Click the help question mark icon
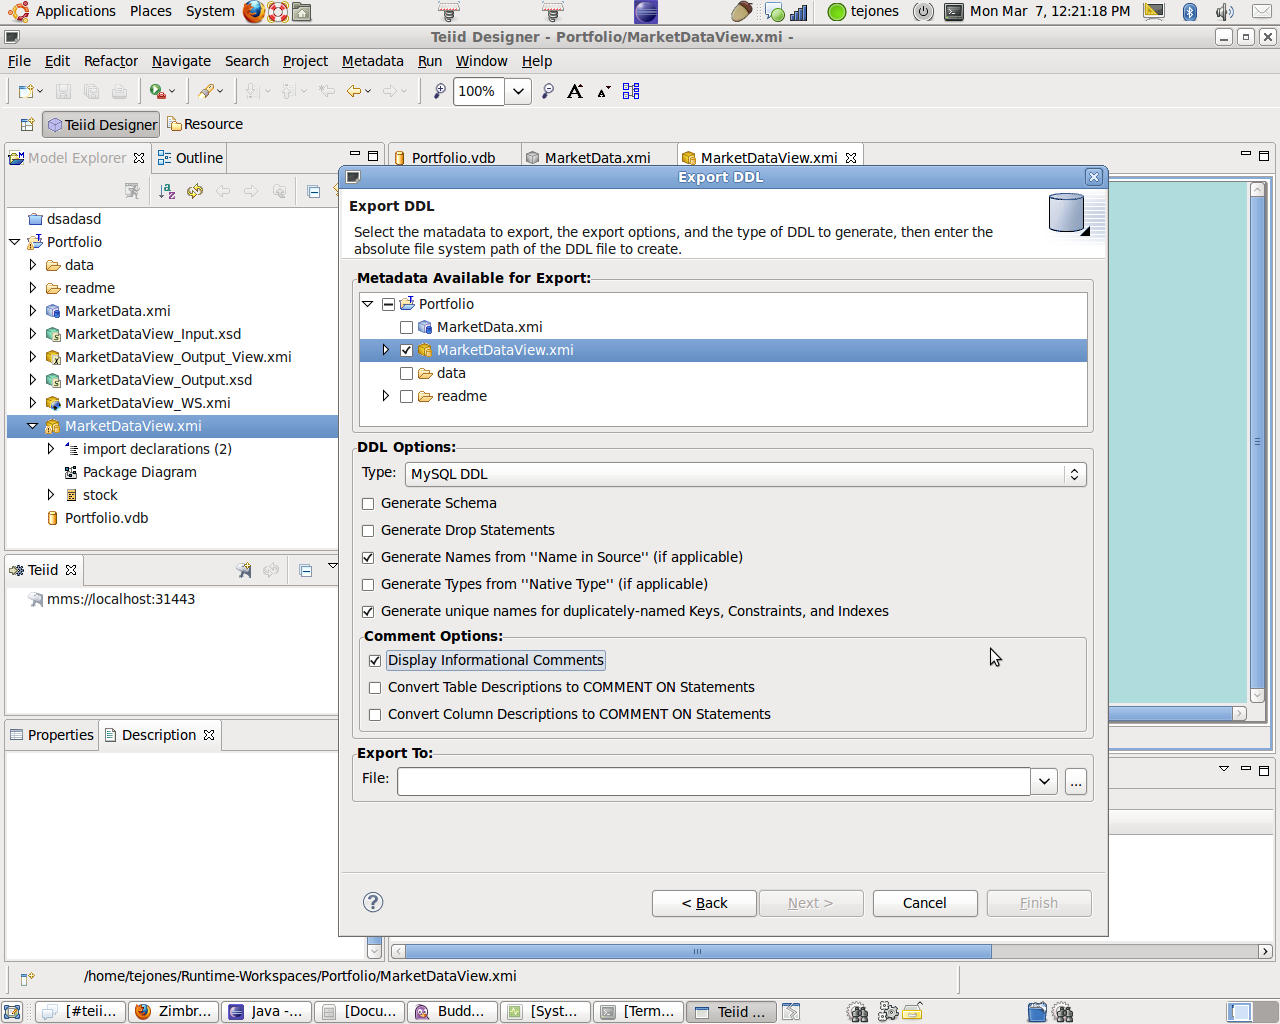Image resolution: width=1280 pixels, height=1024 pixels. coord(373,902)
